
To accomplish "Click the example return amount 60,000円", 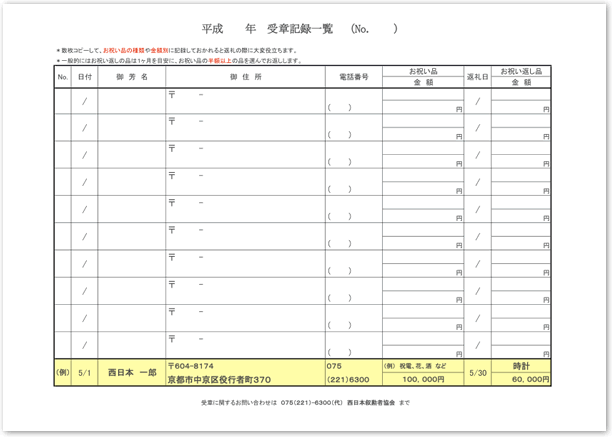I will (x=530, y=379).
